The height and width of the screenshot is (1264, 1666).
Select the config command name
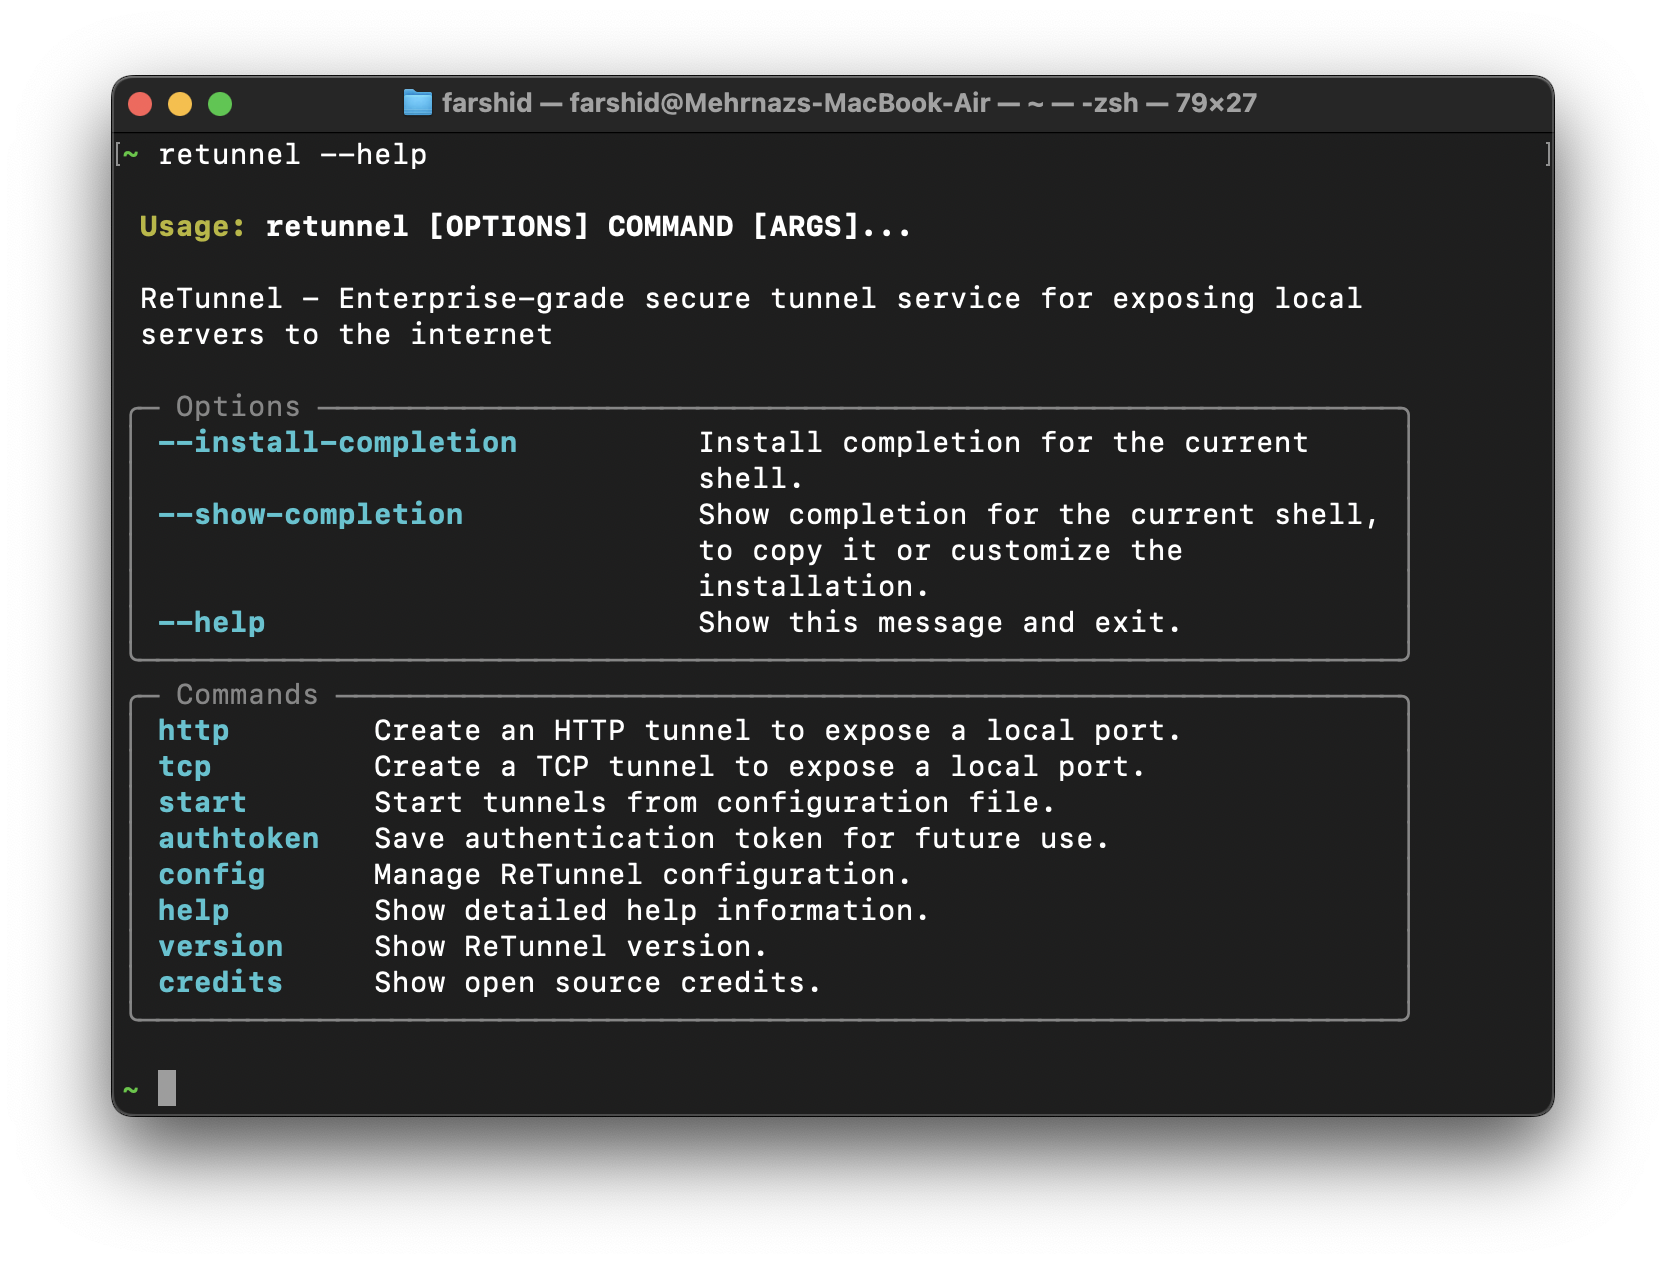point(211,874)
